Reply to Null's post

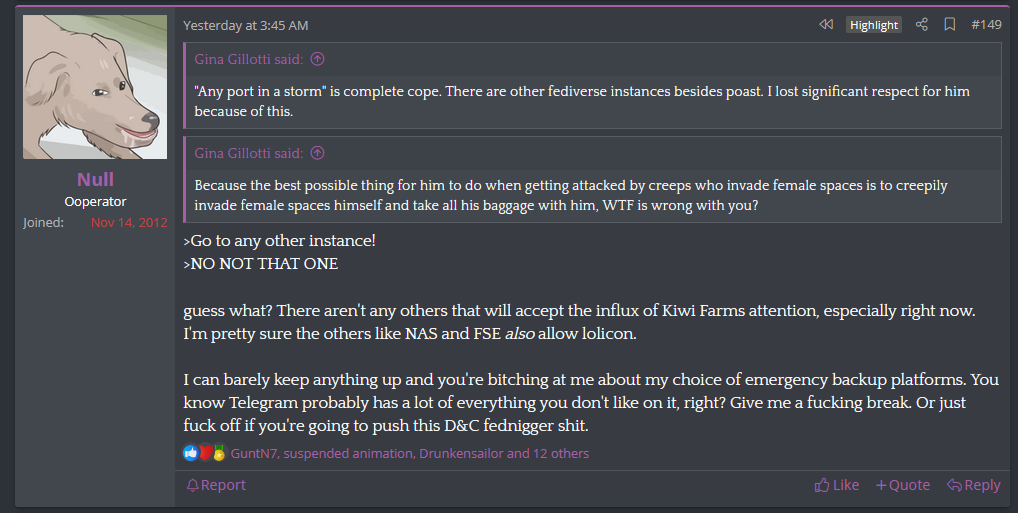pyautogui.click(x=973, y=485)
